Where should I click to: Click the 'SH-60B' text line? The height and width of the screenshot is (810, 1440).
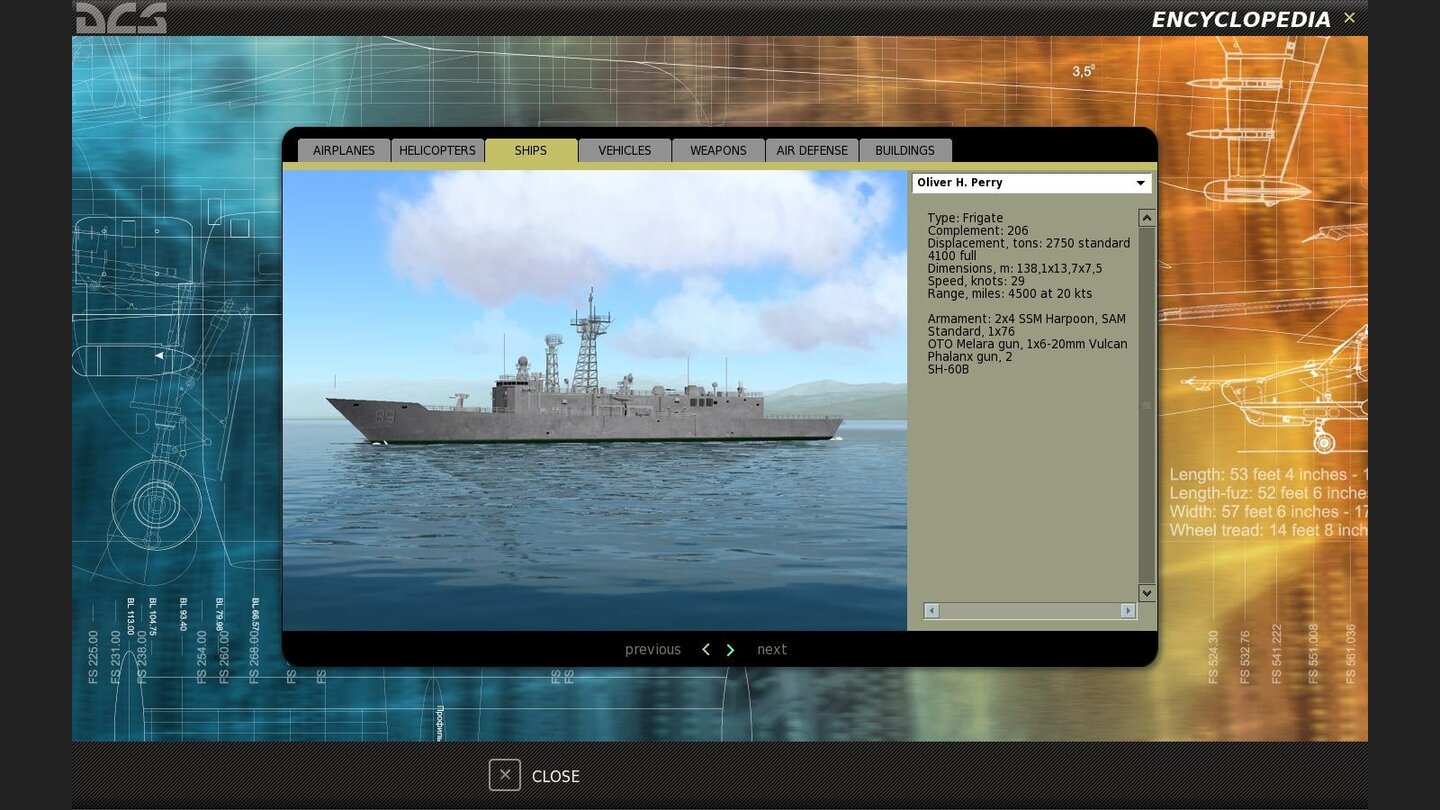[x=948, y=369]
